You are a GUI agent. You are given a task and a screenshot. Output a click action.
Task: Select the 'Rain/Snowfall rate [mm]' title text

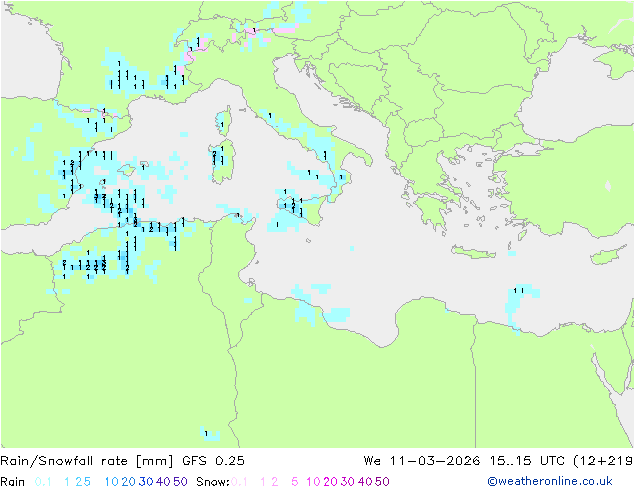pyautogui.click(x=87, y=461)
